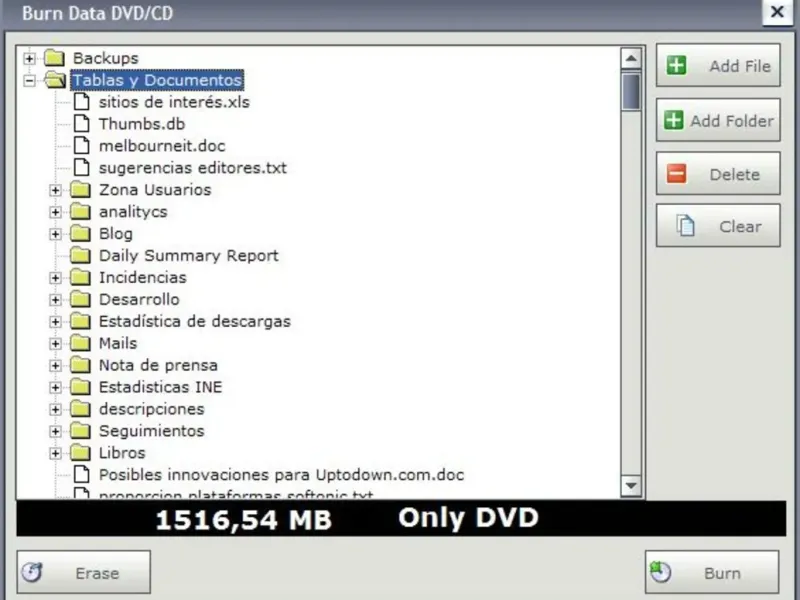
Task: Click the vertical scrollbar thumb
Action: click(631, 91)
